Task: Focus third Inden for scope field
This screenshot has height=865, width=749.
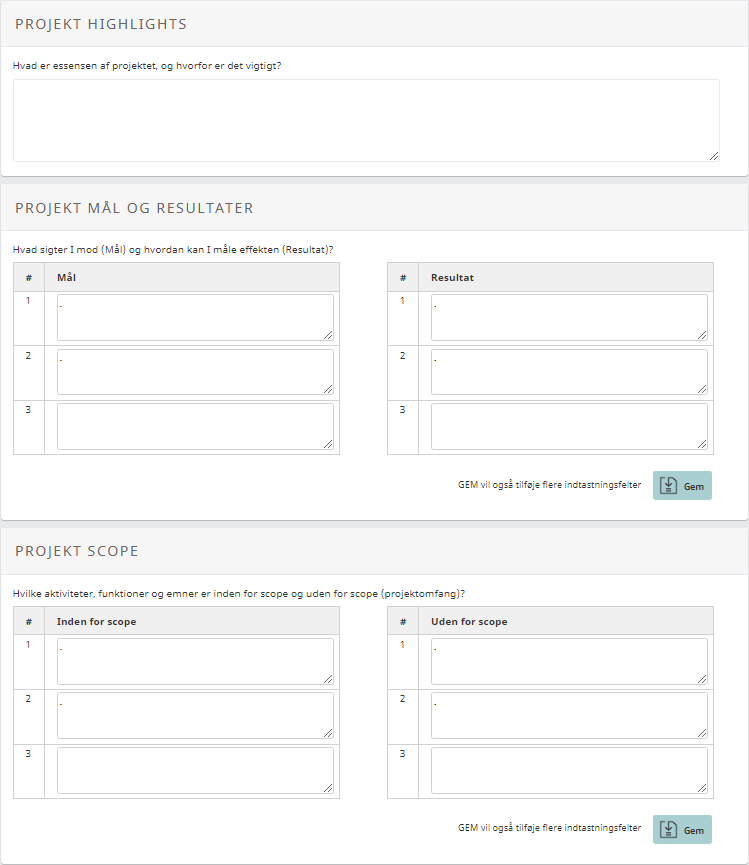Action: [x=195, y=770]
